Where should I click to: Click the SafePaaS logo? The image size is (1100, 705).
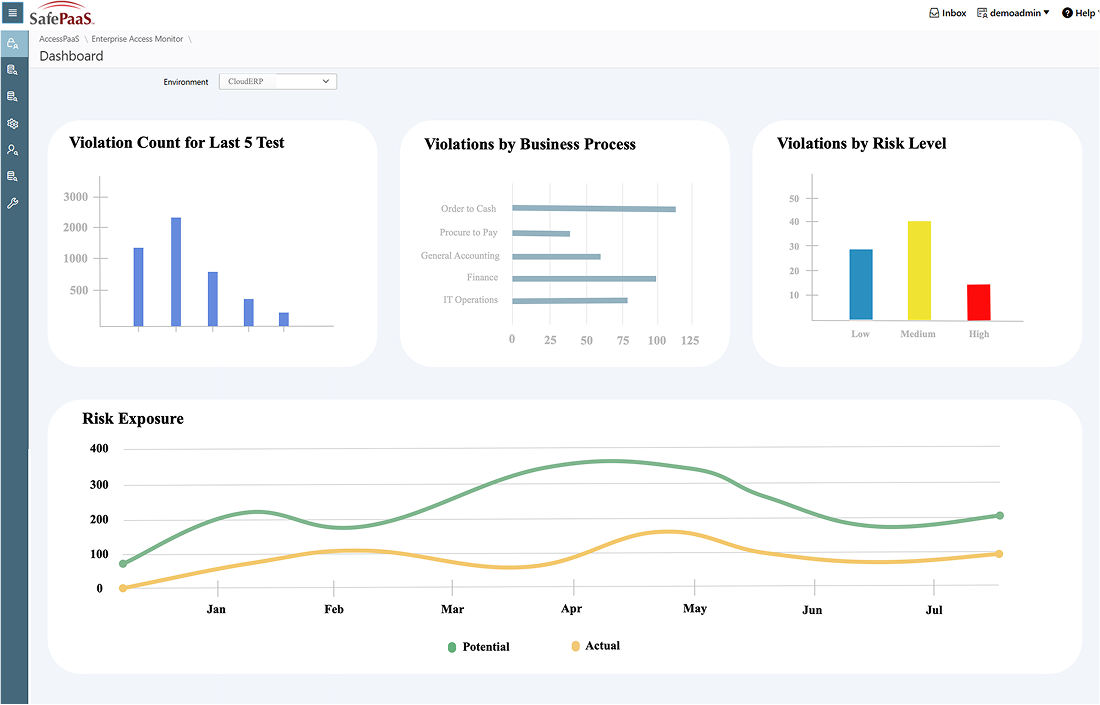[x=63, y=14]
